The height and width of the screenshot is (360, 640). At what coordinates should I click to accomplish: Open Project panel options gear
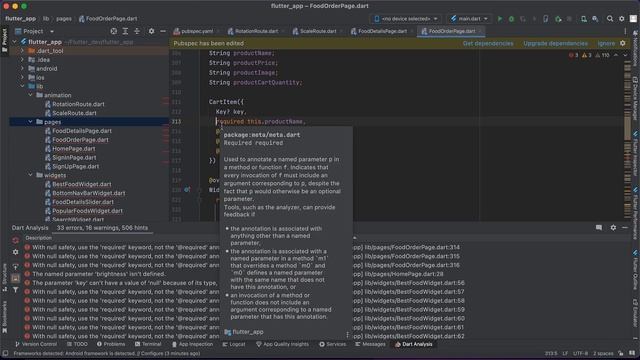(151, 31)
